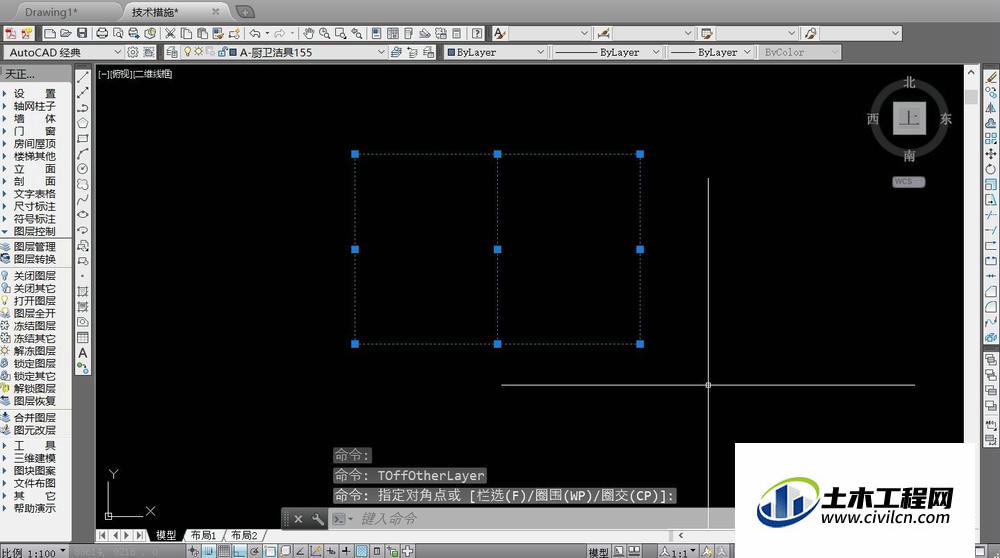
Task: Open the ByLayer color dropdown
Action: point(496,52)
